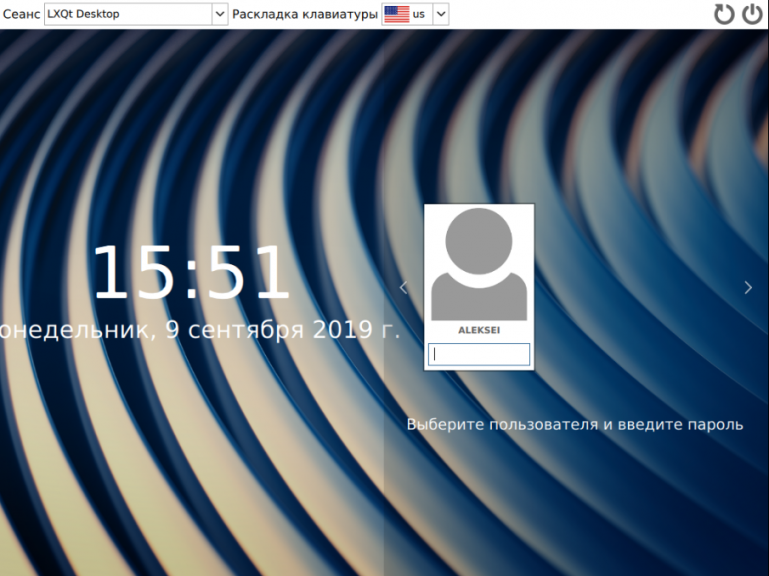Click the 'us' layout code text

pyautogui.click(x=418, y=14)
